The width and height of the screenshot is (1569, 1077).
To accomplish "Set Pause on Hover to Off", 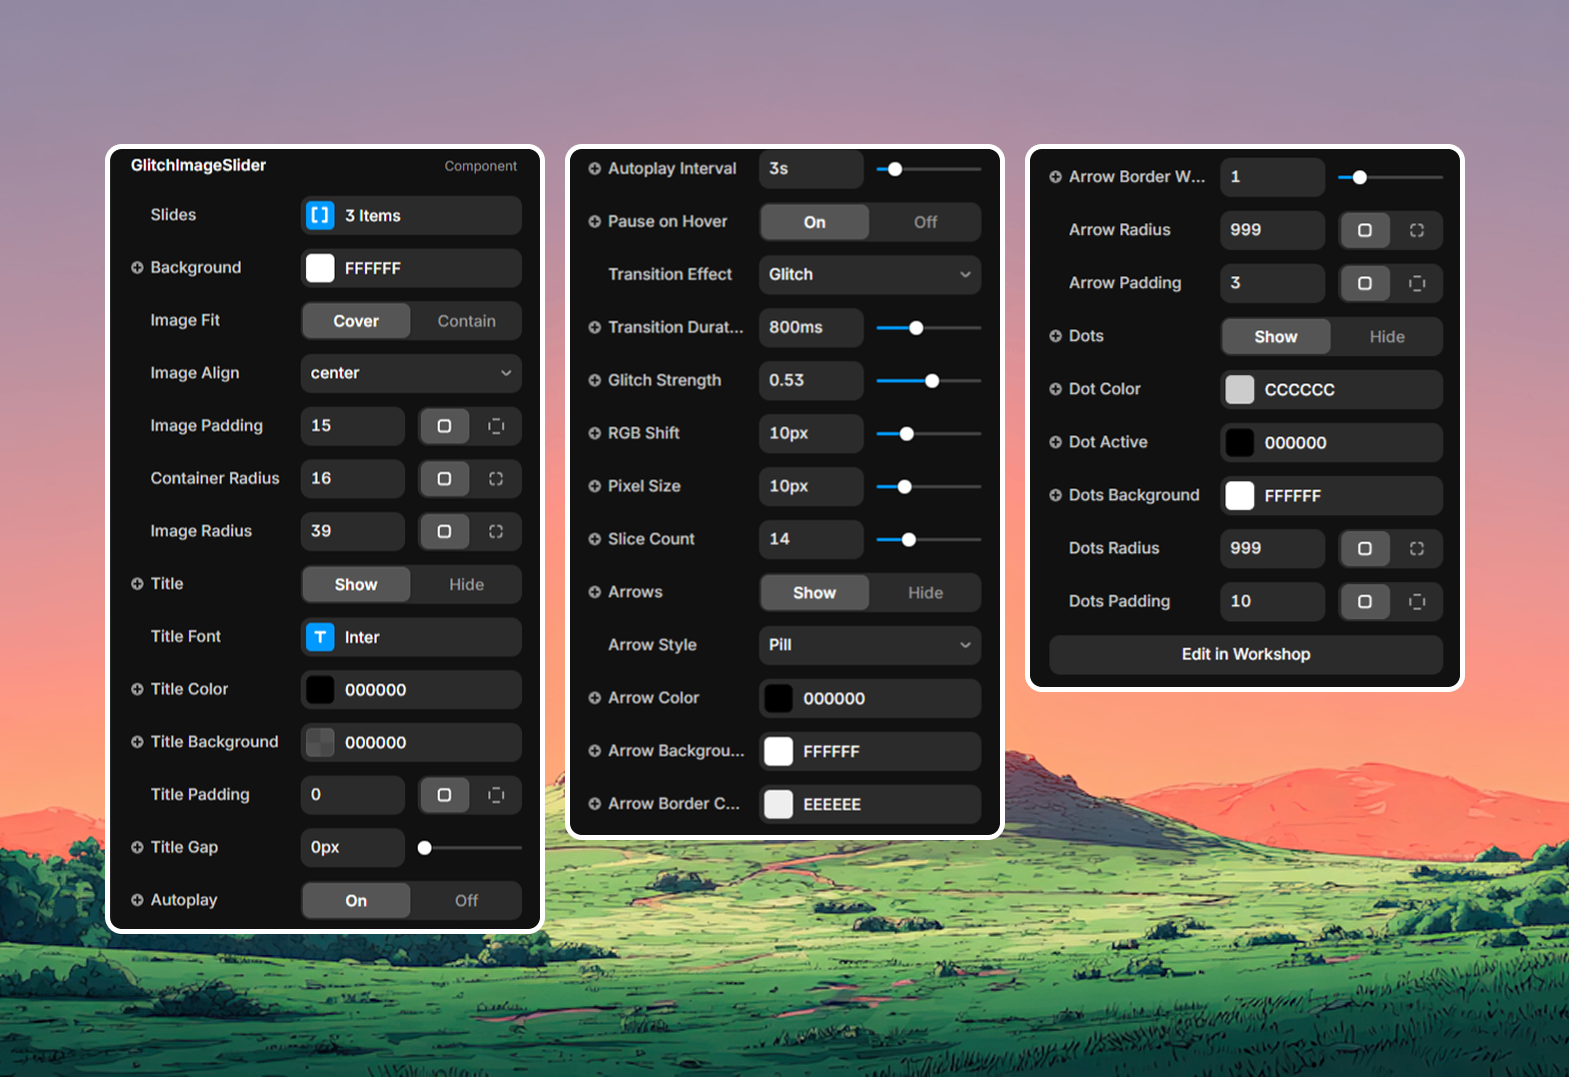I will (x=925, y=222).
